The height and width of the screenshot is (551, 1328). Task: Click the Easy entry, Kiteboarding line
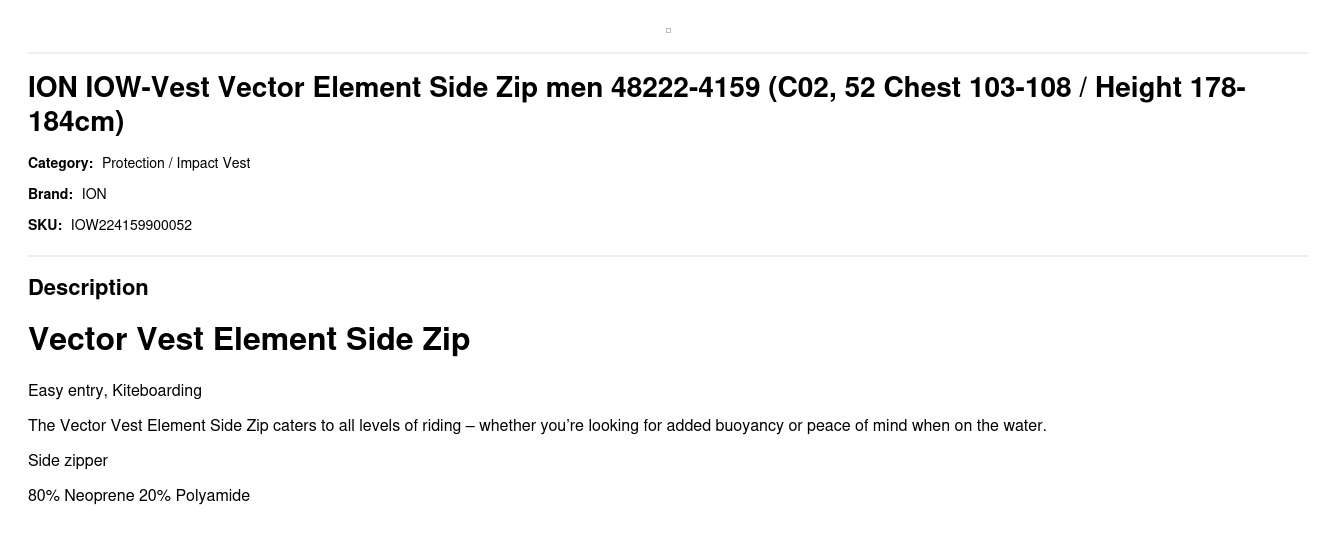(x=115, y=391)
